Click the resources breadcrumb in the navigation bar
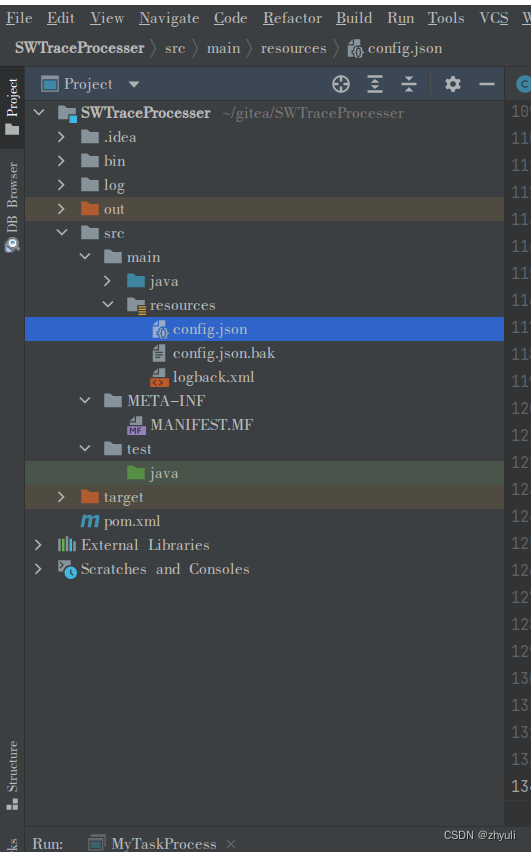Image resolution: width=531 pixels, height=852 pixels. [293, 48]
